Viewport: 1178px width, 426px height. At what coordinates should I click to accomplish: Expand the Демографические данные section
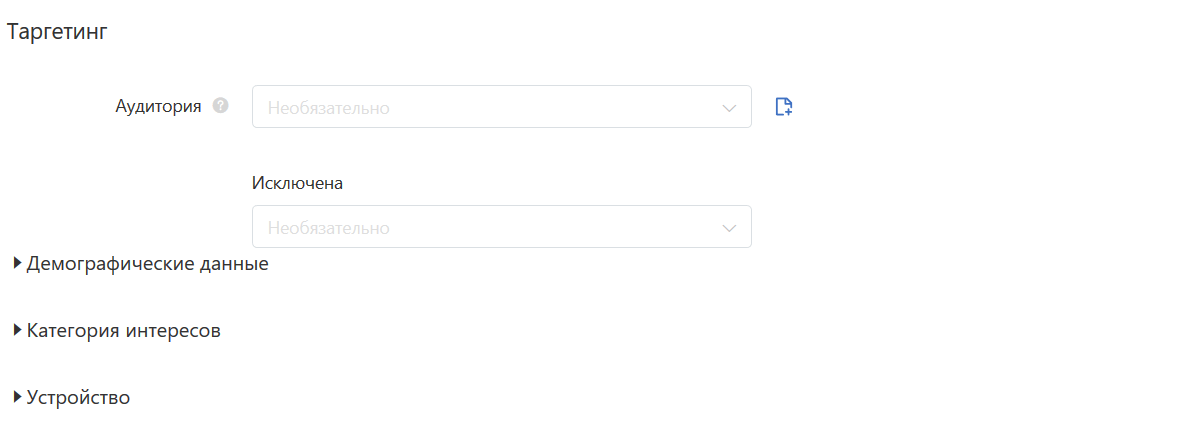click(147, 265)
